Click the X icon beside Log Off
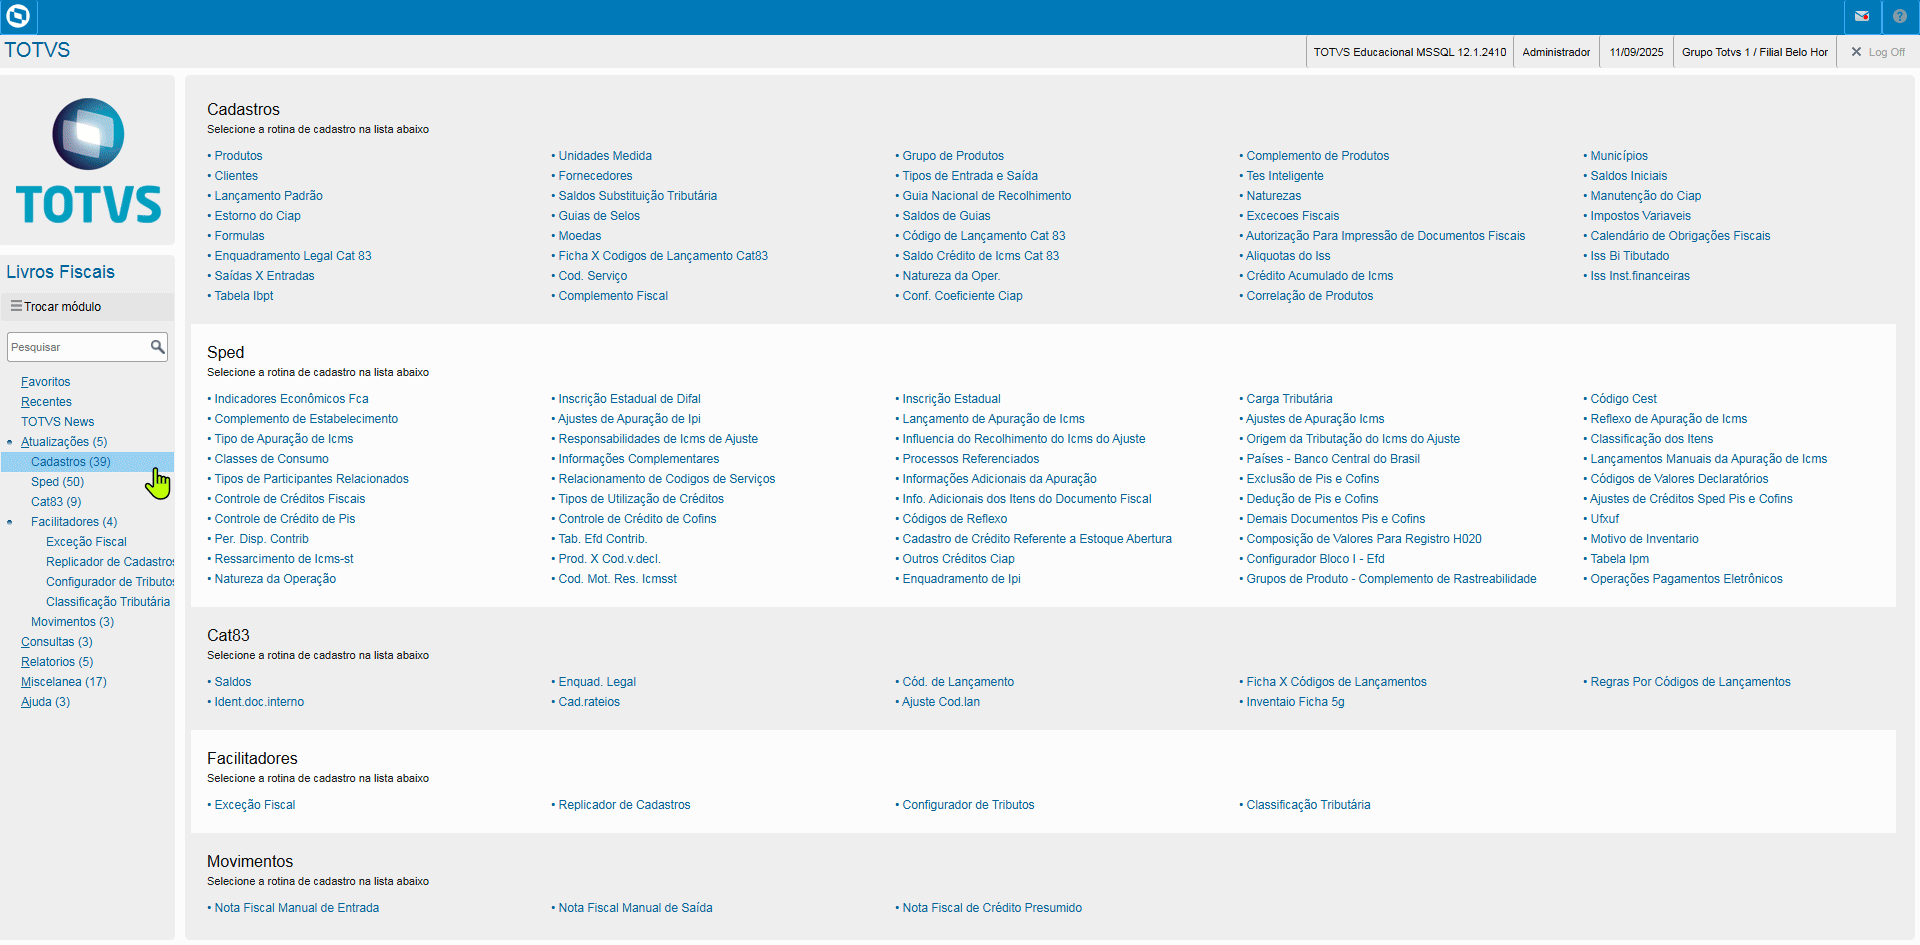This screenshot has height=945, width=1920. pyautogui.click(x=1856, y=52)
